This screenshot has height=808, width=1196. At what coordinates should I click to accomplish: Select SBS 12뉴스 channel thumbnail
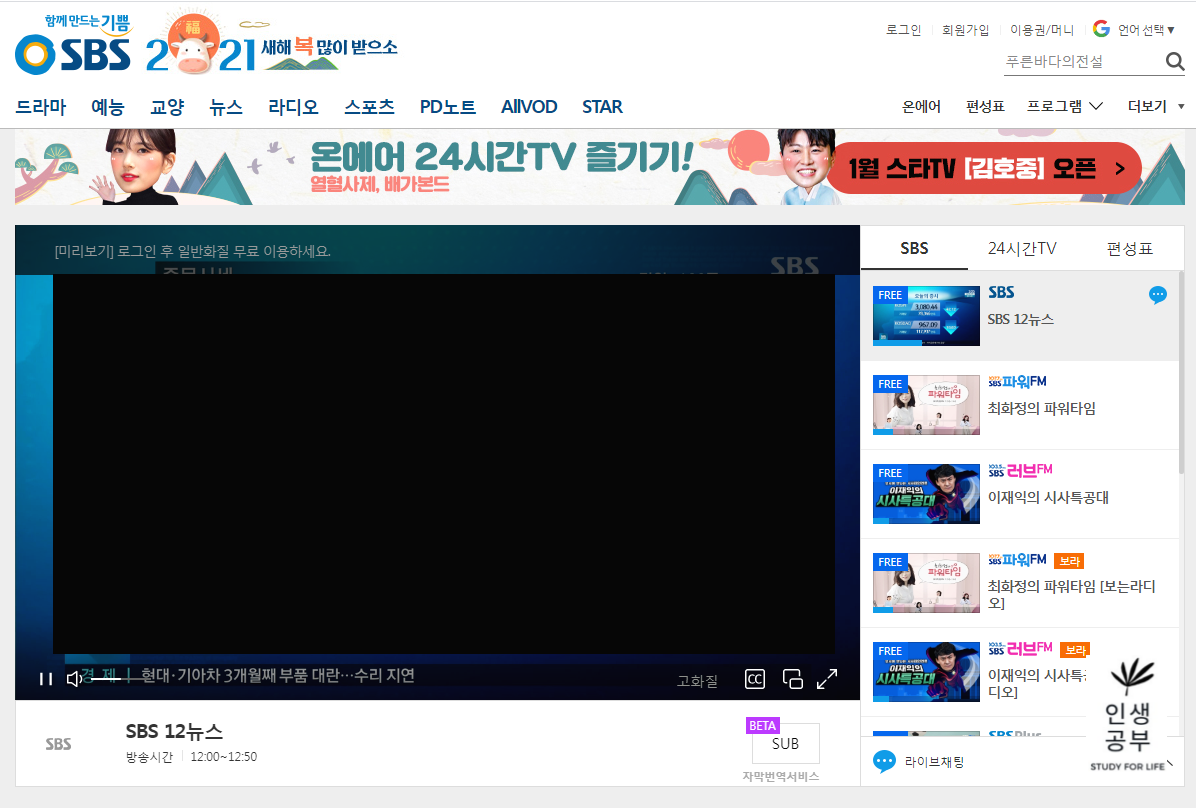(x=926, y=316)
